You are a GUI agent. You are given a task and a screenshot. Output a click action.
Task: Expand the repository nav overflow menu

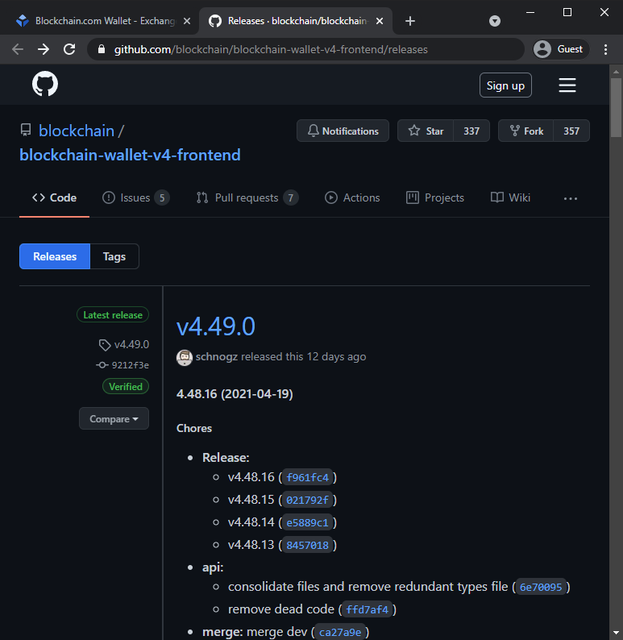point(570,198)
